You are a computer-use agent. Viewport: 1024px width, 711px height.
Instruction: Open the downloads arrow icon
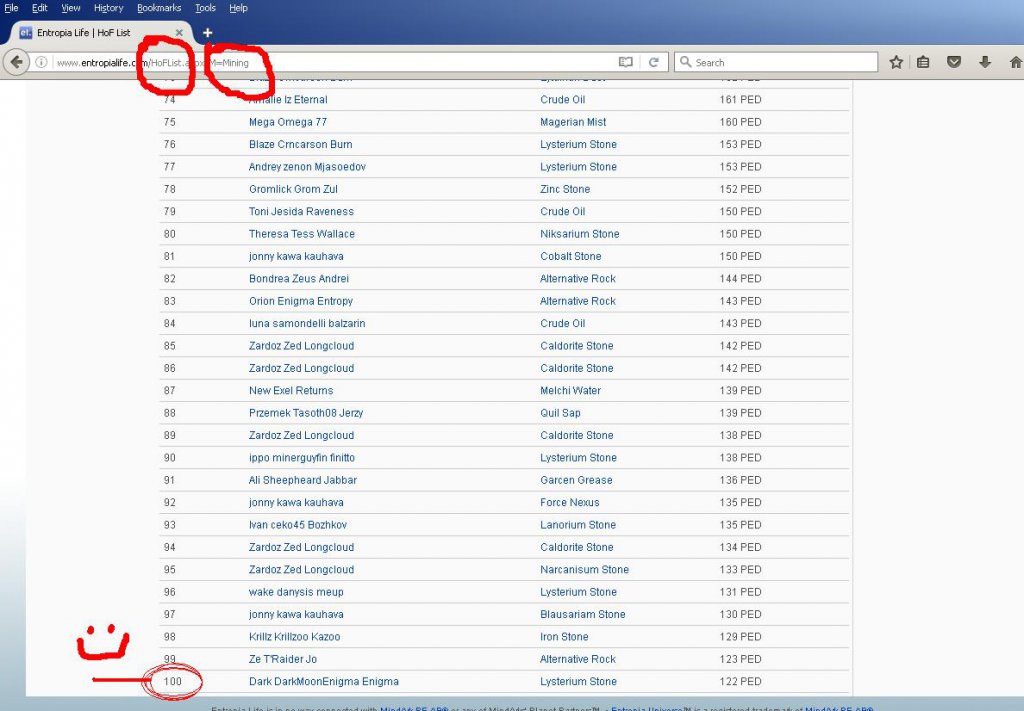[985, 62]
